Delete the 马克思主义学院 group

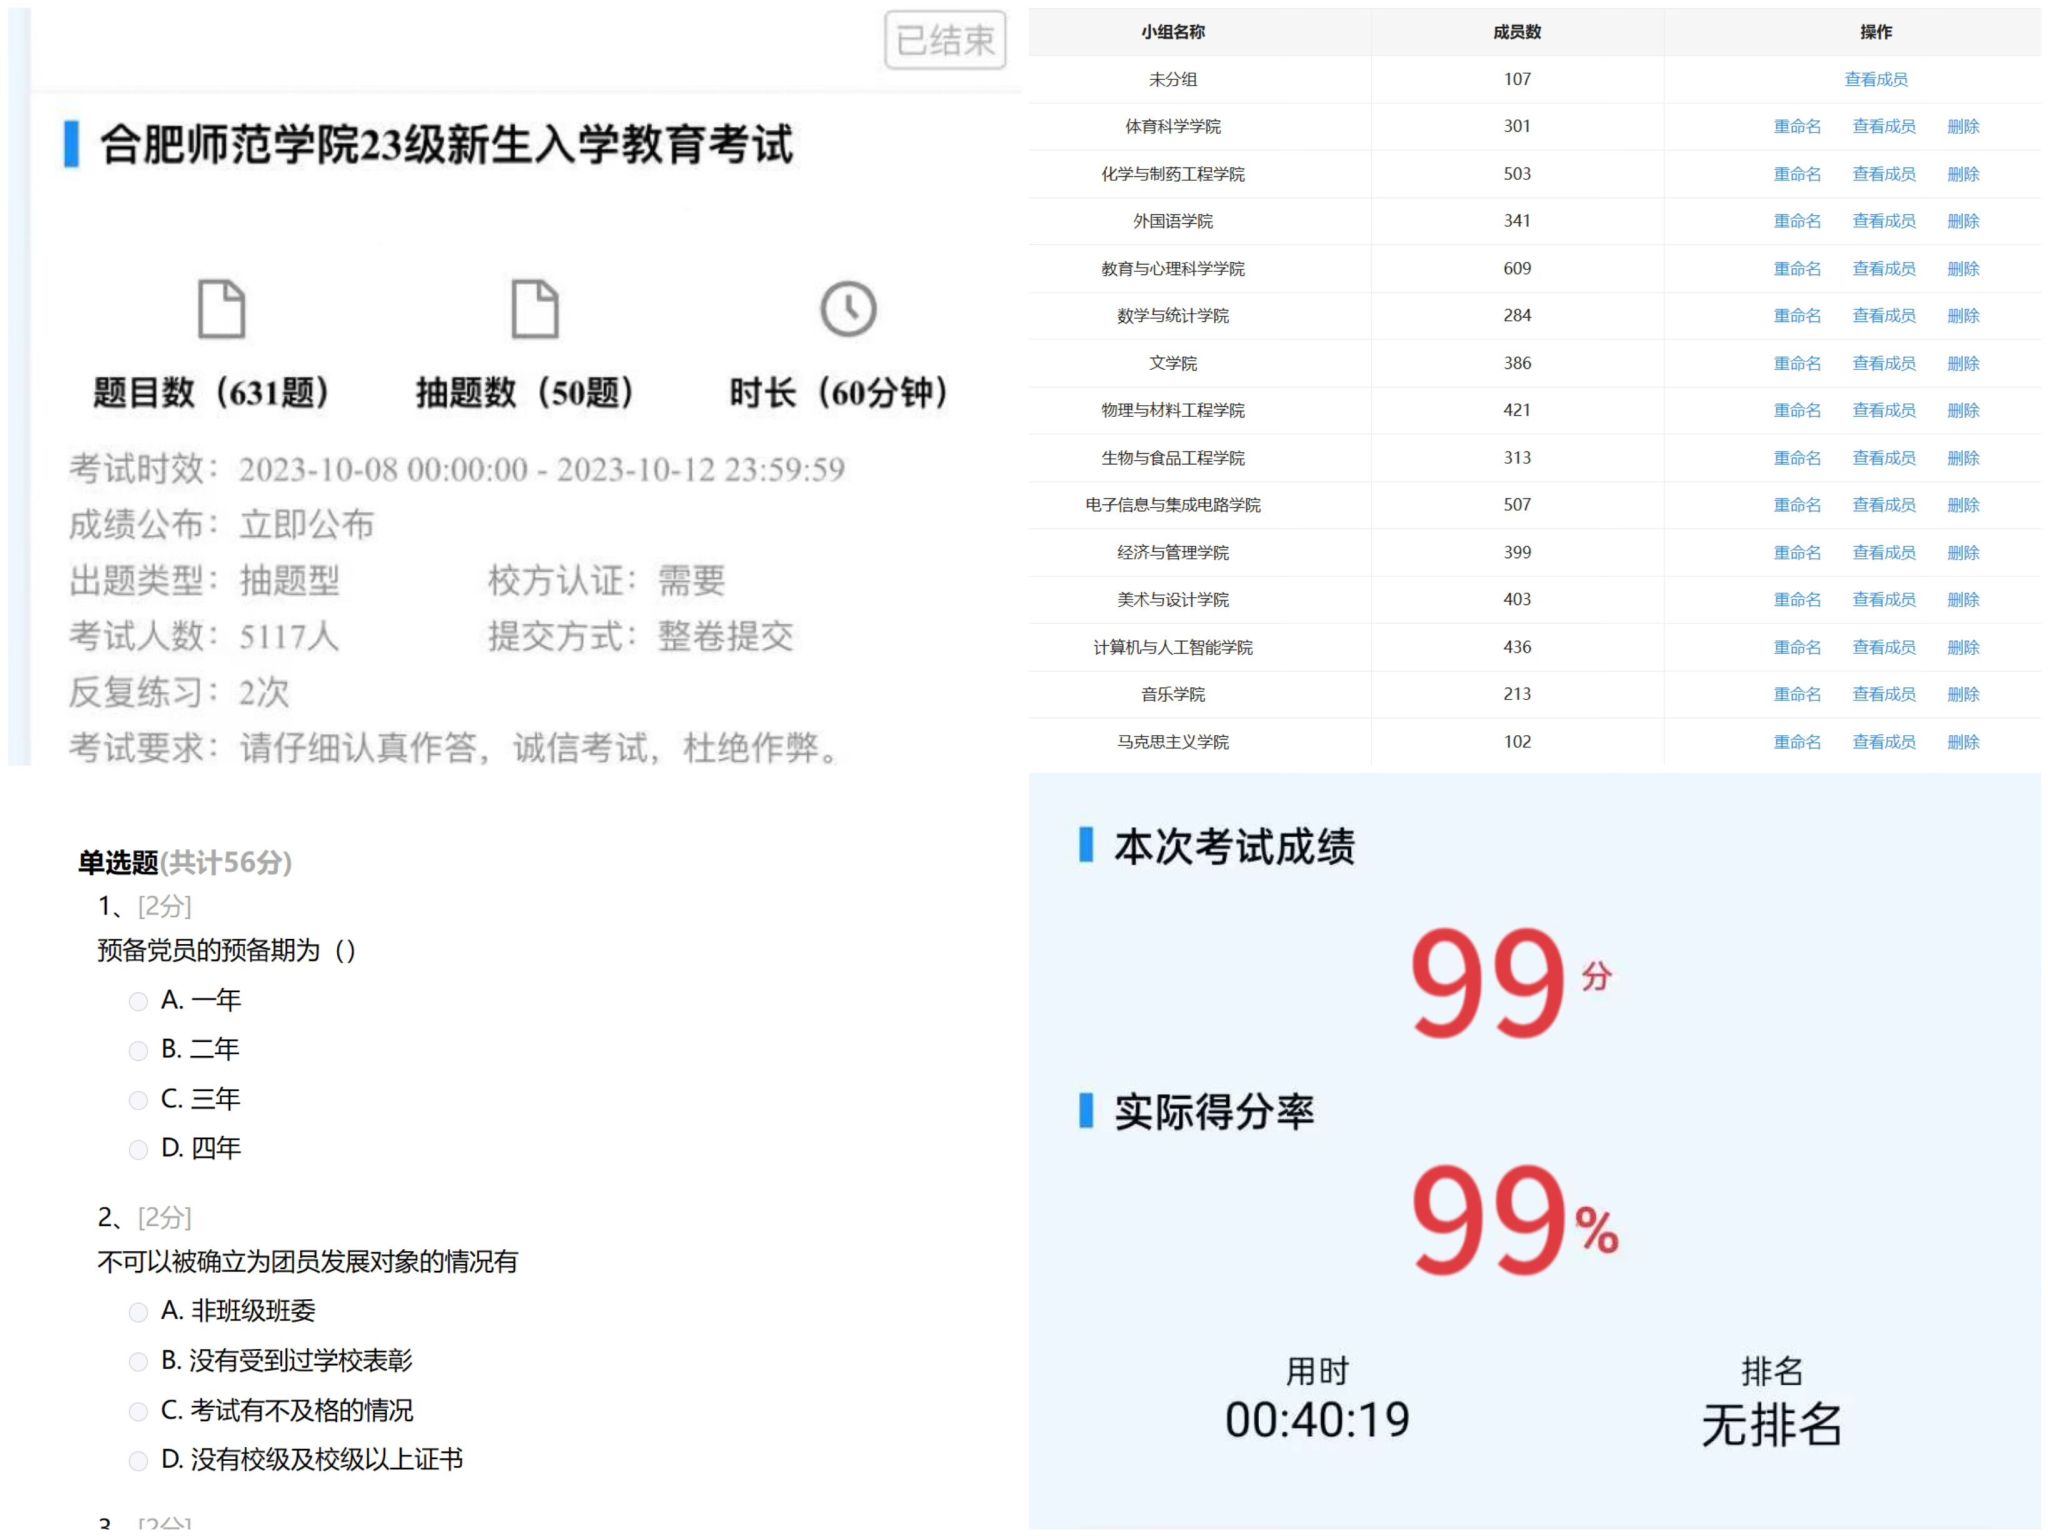tap(1962, 742)
